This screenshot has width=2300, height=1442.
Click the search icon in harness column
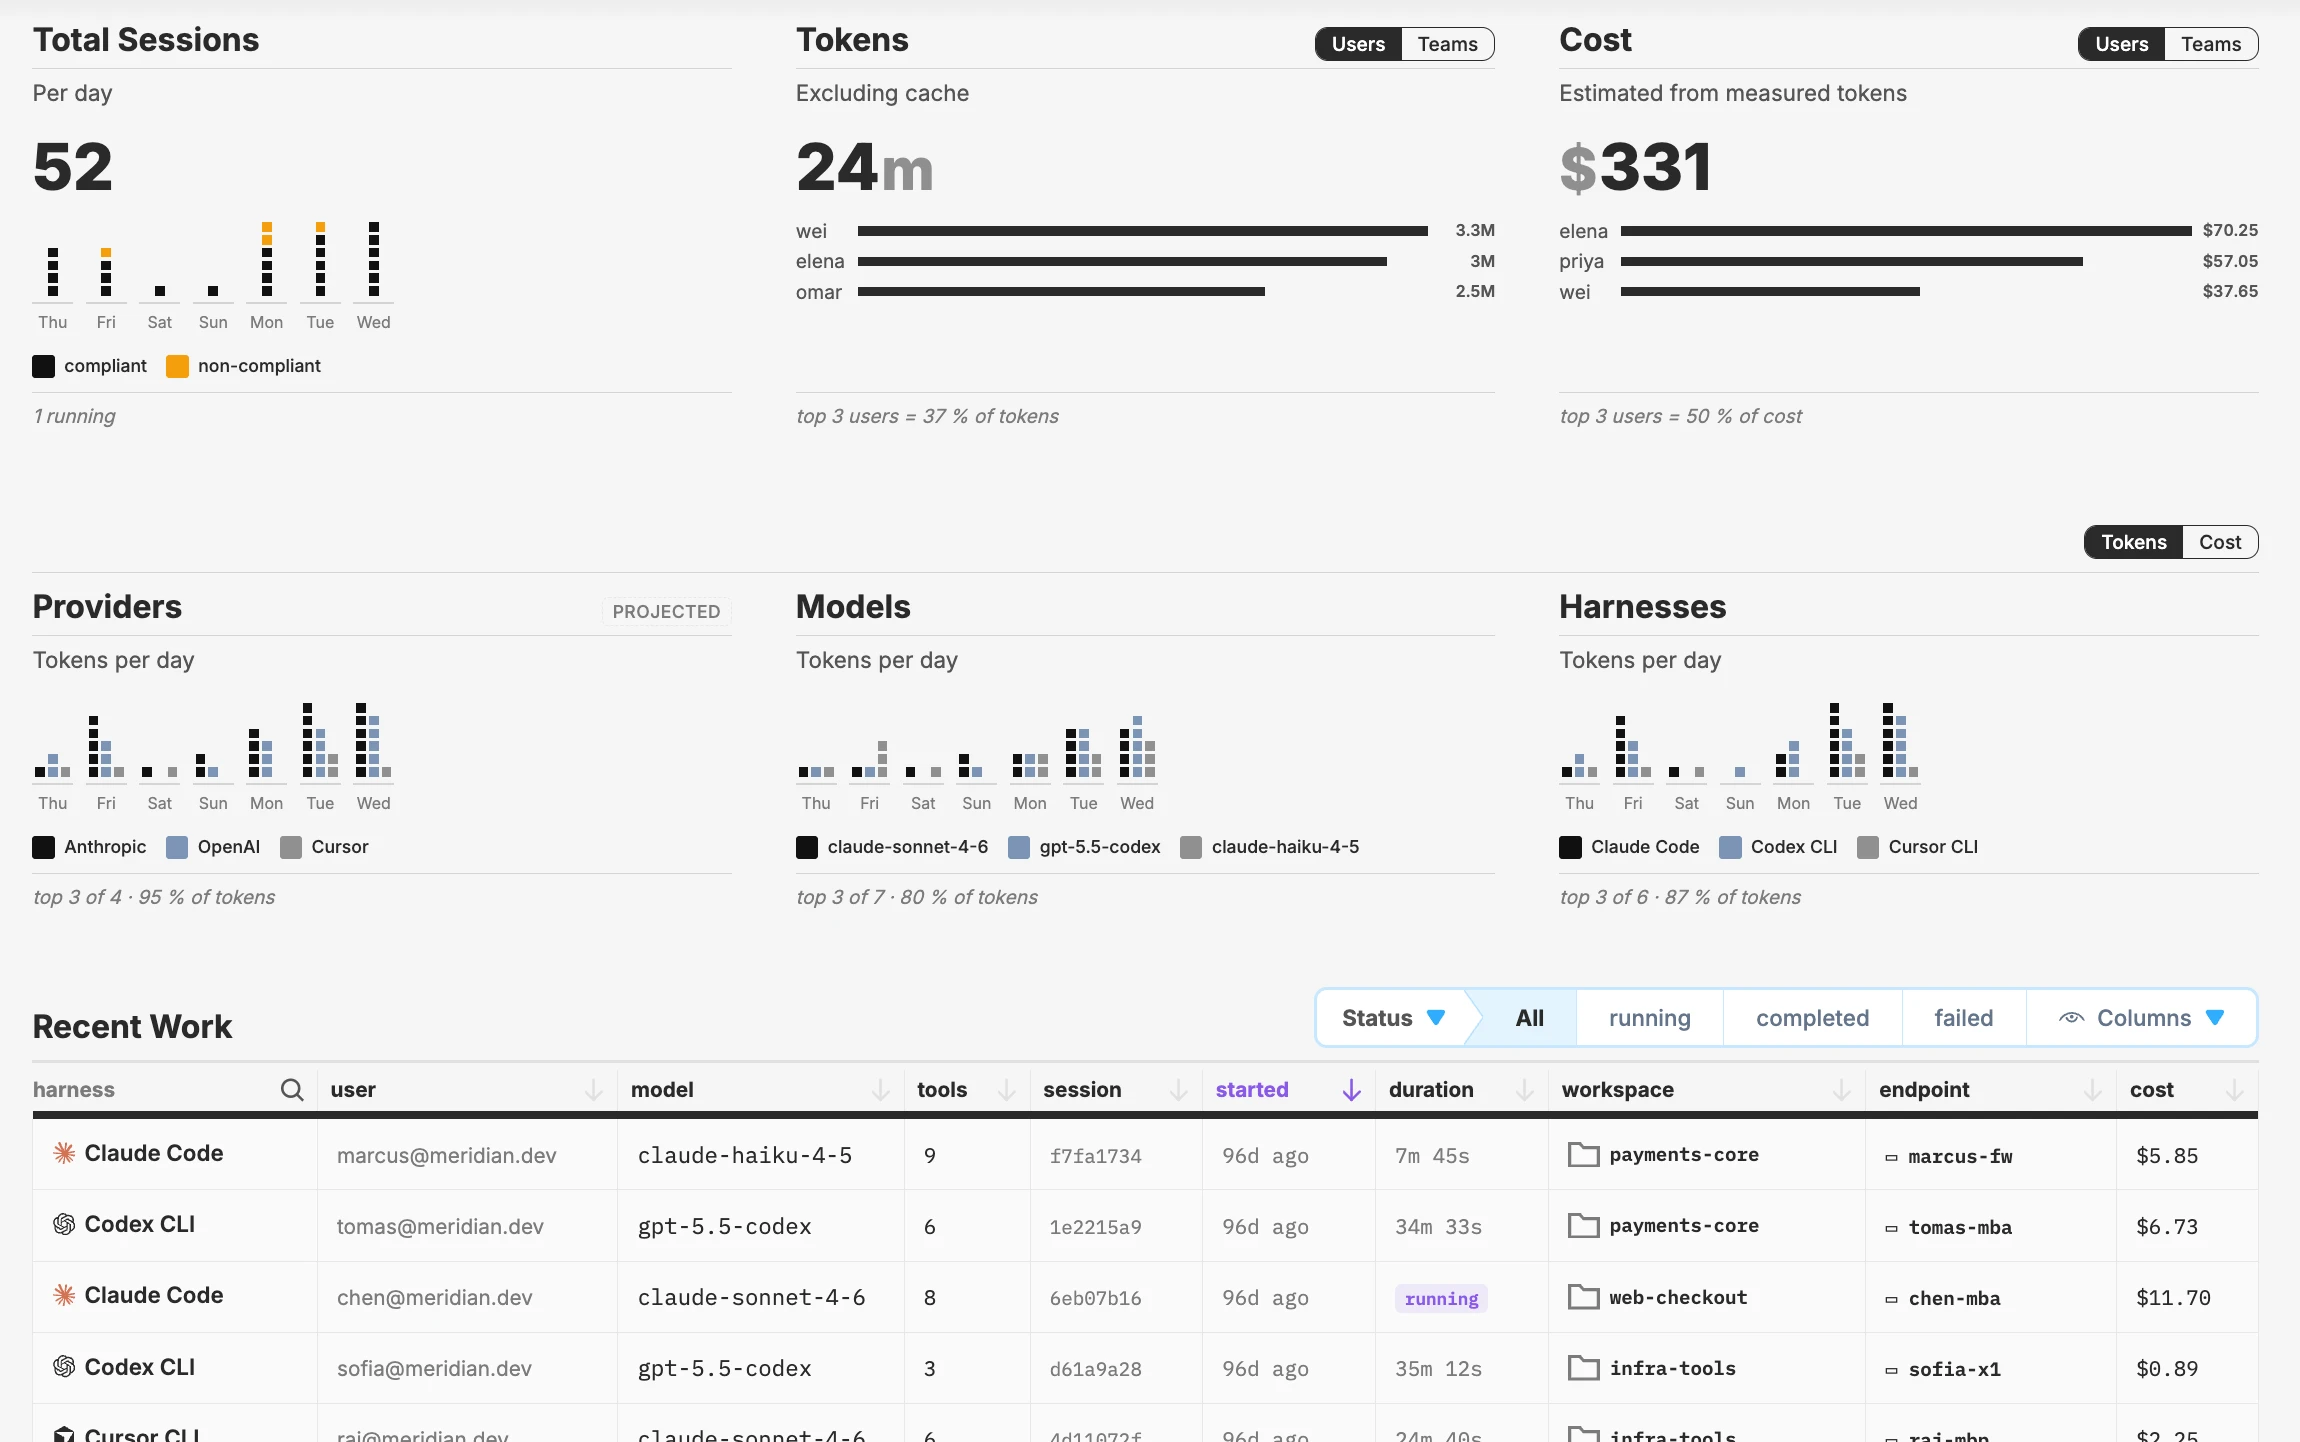click(292, 1090)
